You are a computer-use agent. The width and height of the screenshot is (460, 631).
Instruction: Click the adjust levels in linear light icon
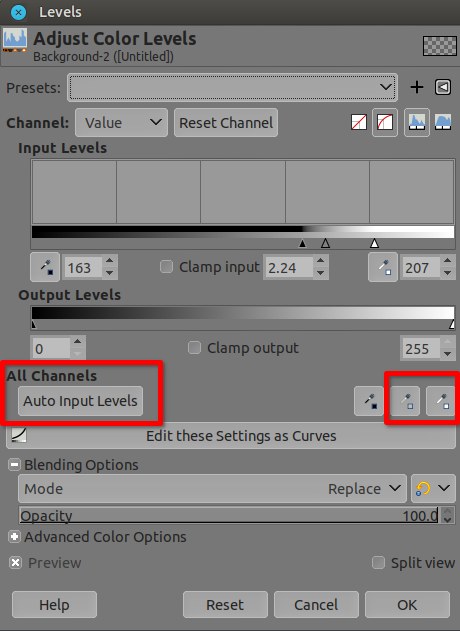(x=359, y=122)
